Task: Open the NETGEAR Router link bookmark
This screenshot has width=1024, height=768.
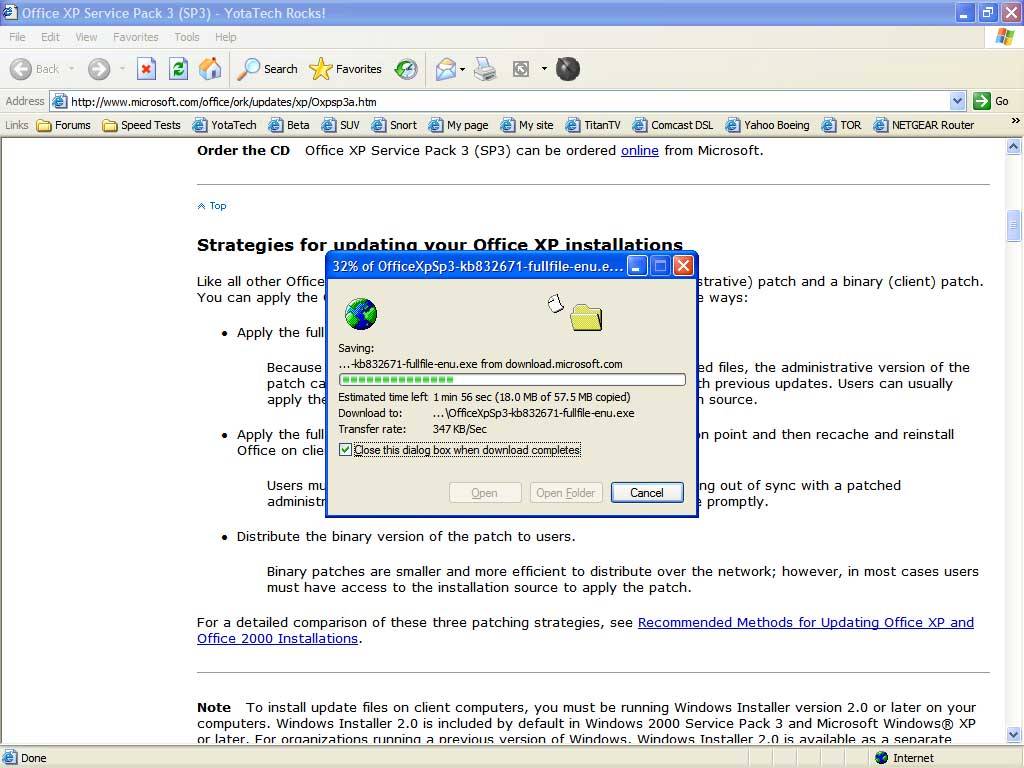Action: [924, 125]
